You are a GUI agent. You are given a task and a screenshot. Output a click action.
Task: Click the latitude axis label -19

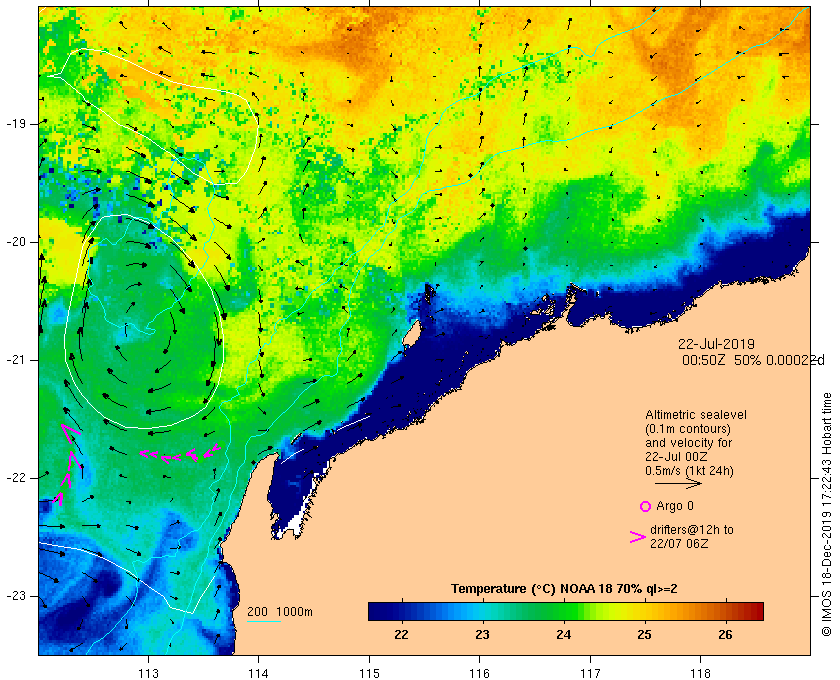[16, 124]
